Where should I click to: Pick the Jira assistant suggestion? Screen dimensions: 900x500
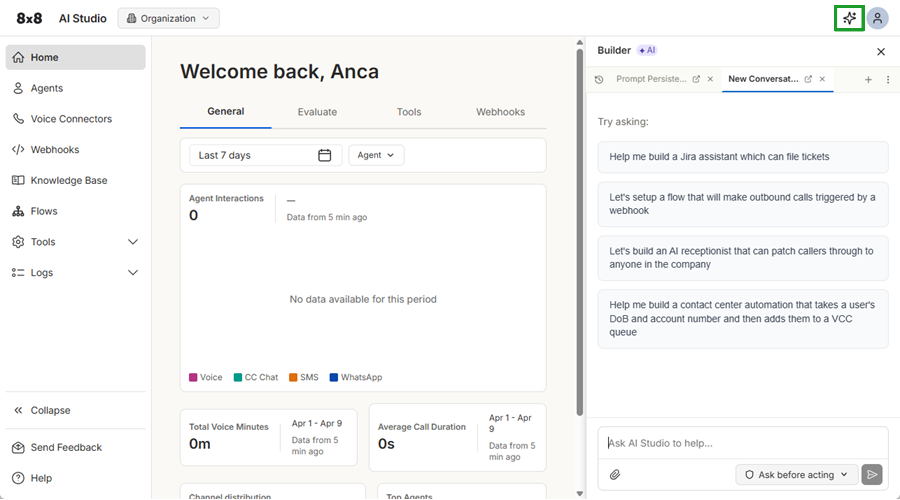(743, 157)
